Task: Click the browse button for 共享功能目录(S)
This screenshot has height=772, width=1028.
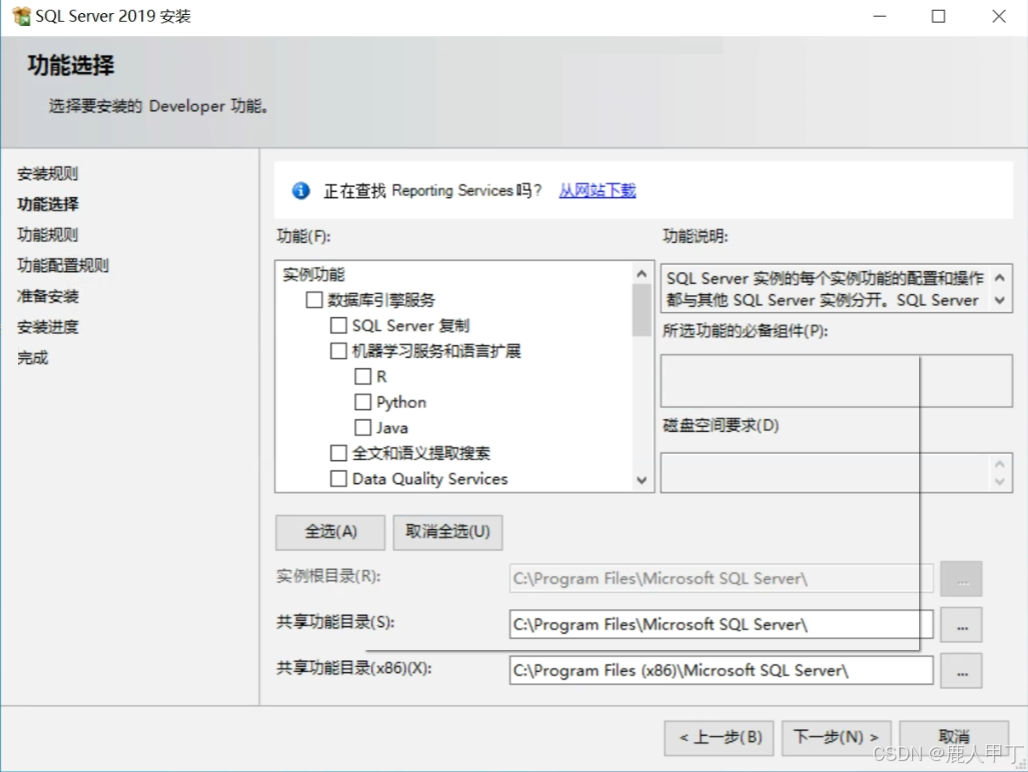Action: [x=960, y=624]
